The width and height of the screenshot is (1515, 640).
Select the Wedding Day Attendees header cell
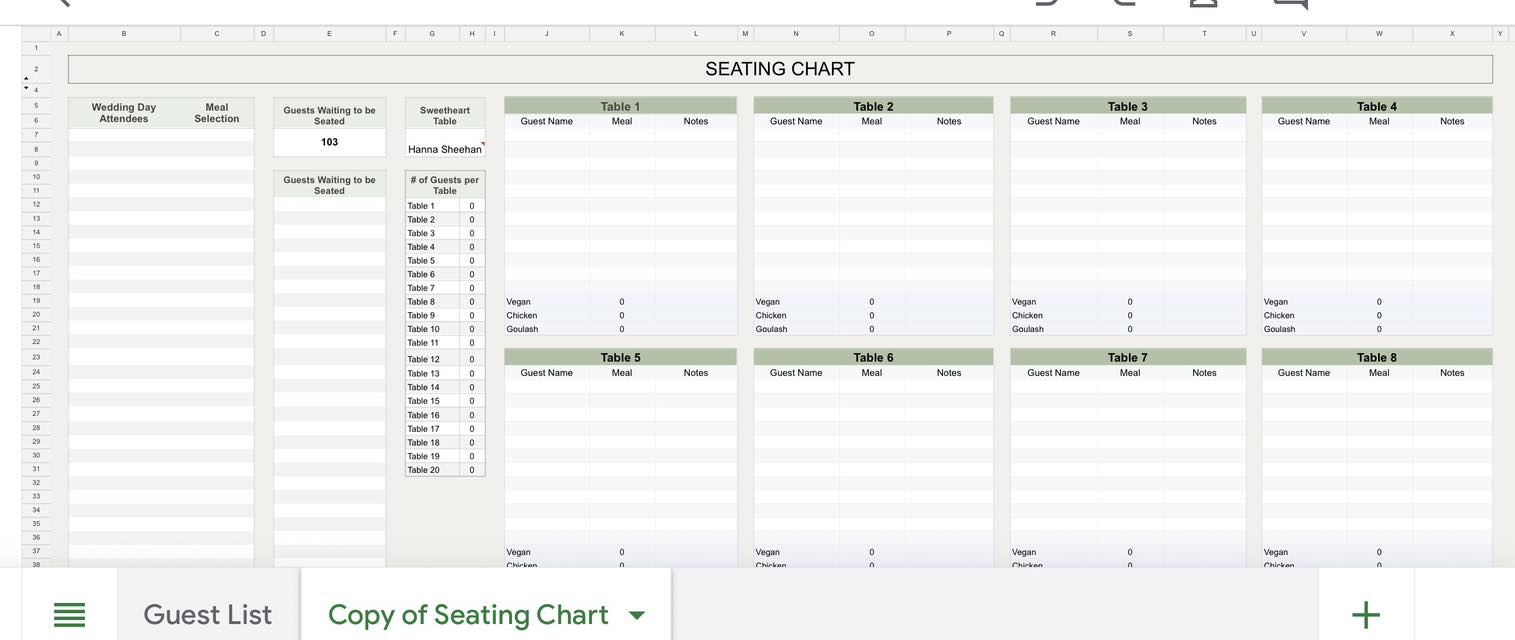124,112
